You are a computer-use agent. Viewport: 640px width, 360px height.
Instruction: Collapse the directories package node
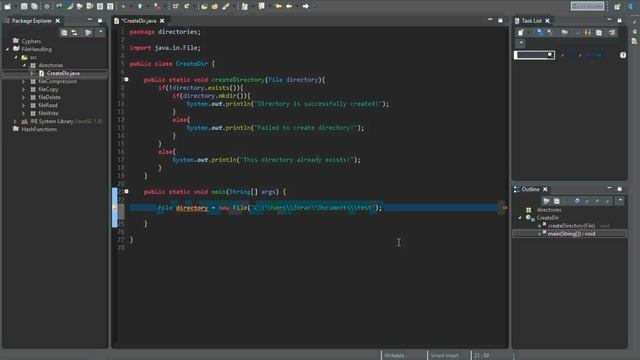coord(24,65)
